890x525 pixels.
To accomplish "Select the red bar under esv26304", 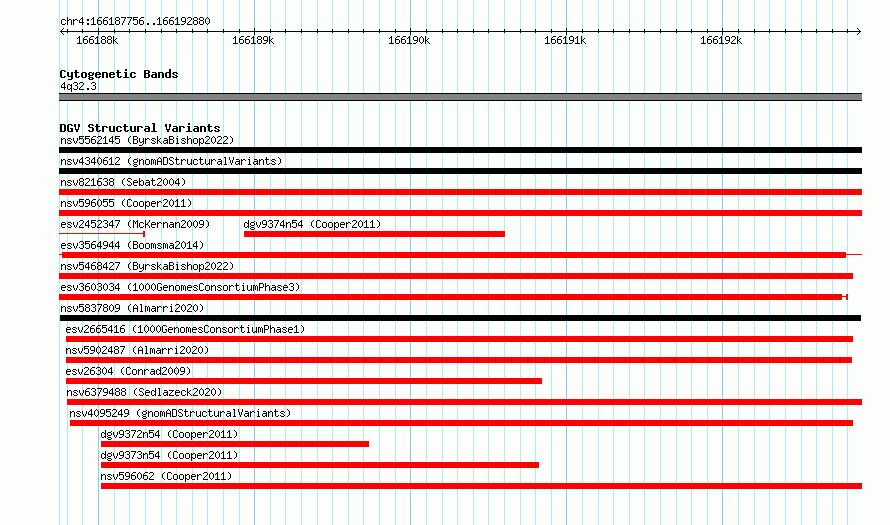I will pos(304,381).
